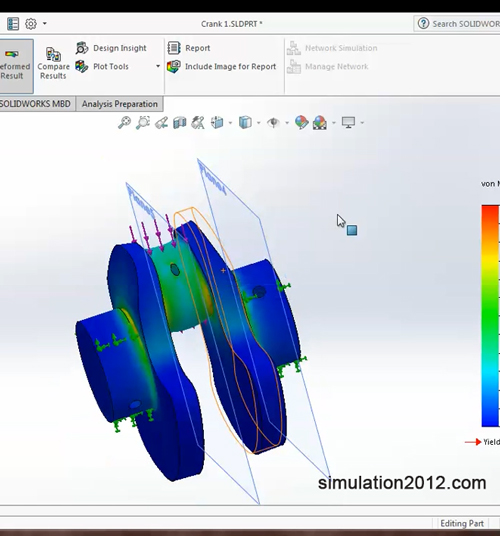Expand the Display Style dropdown arrow
The image size is (500, 536).
click(x=259, y=123)
